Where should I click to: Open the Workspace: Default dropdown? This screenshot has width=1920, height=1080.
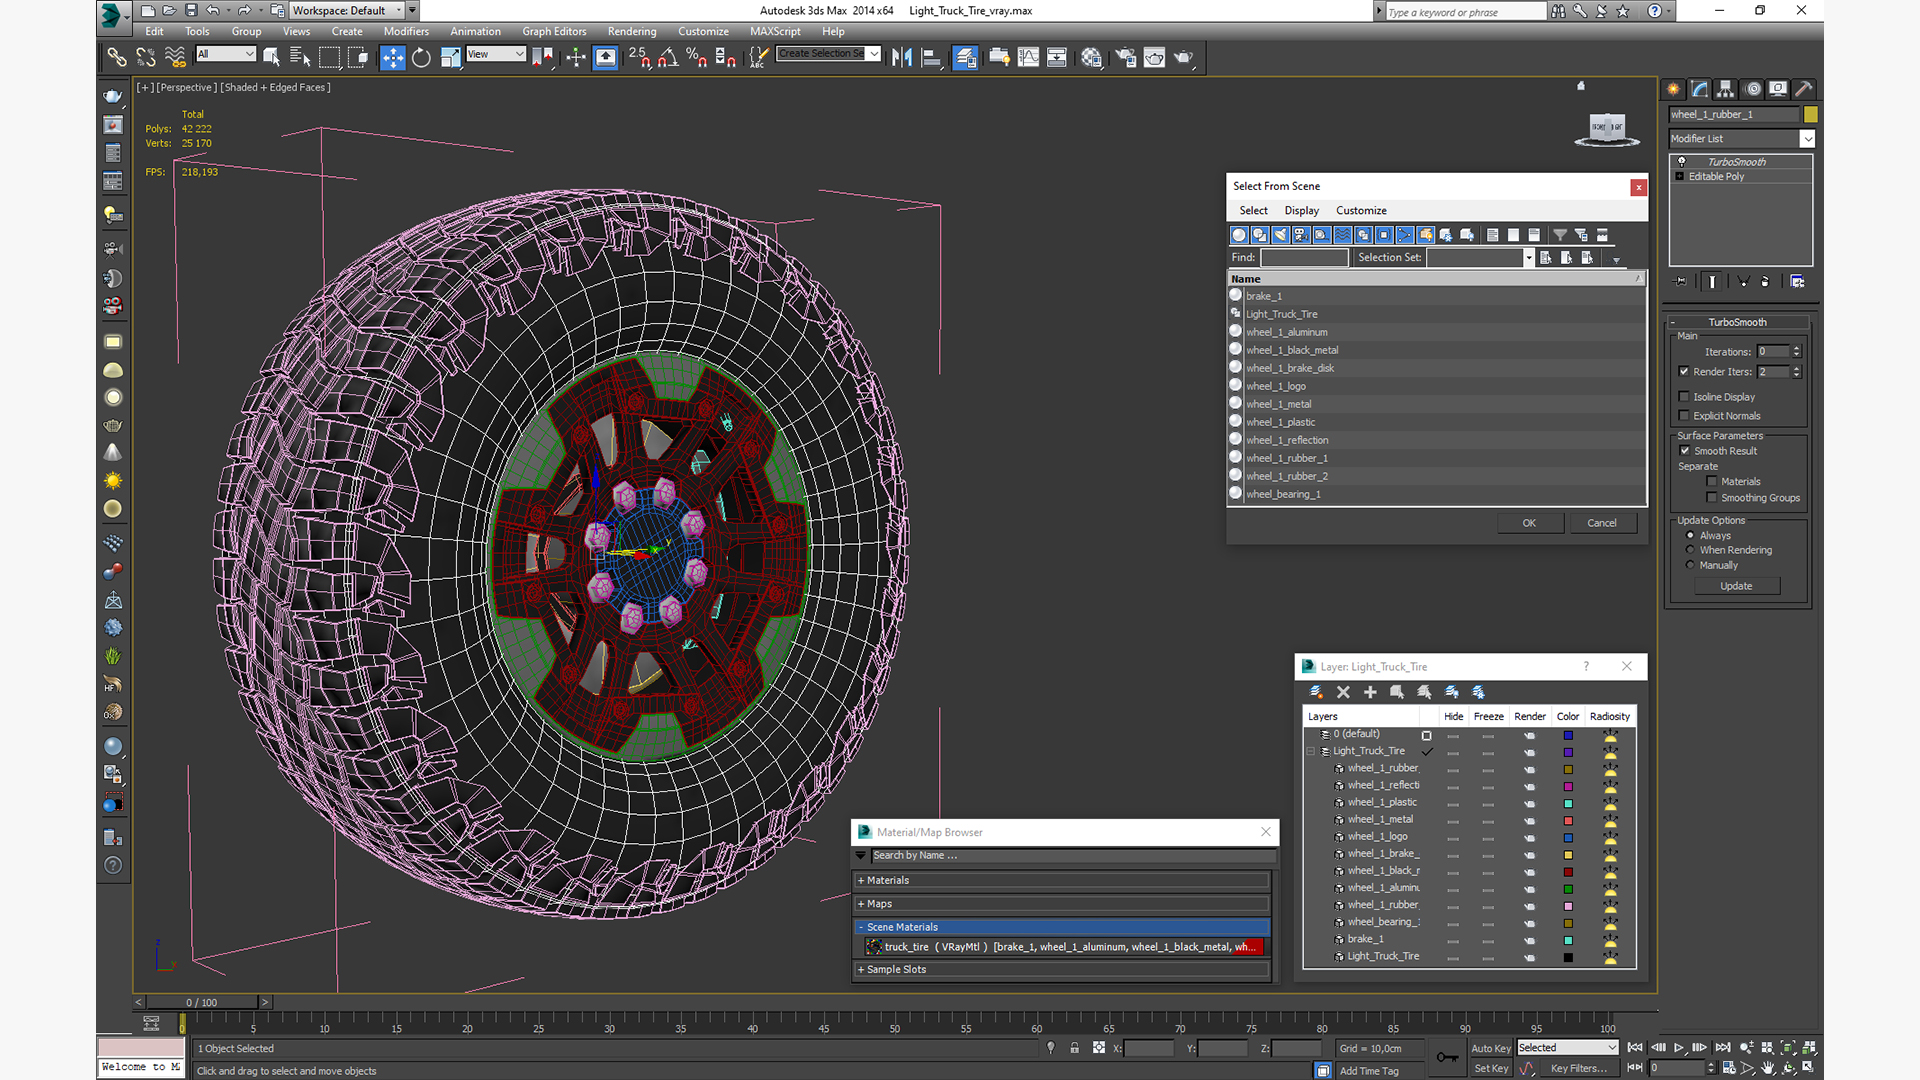pos(347,11)
